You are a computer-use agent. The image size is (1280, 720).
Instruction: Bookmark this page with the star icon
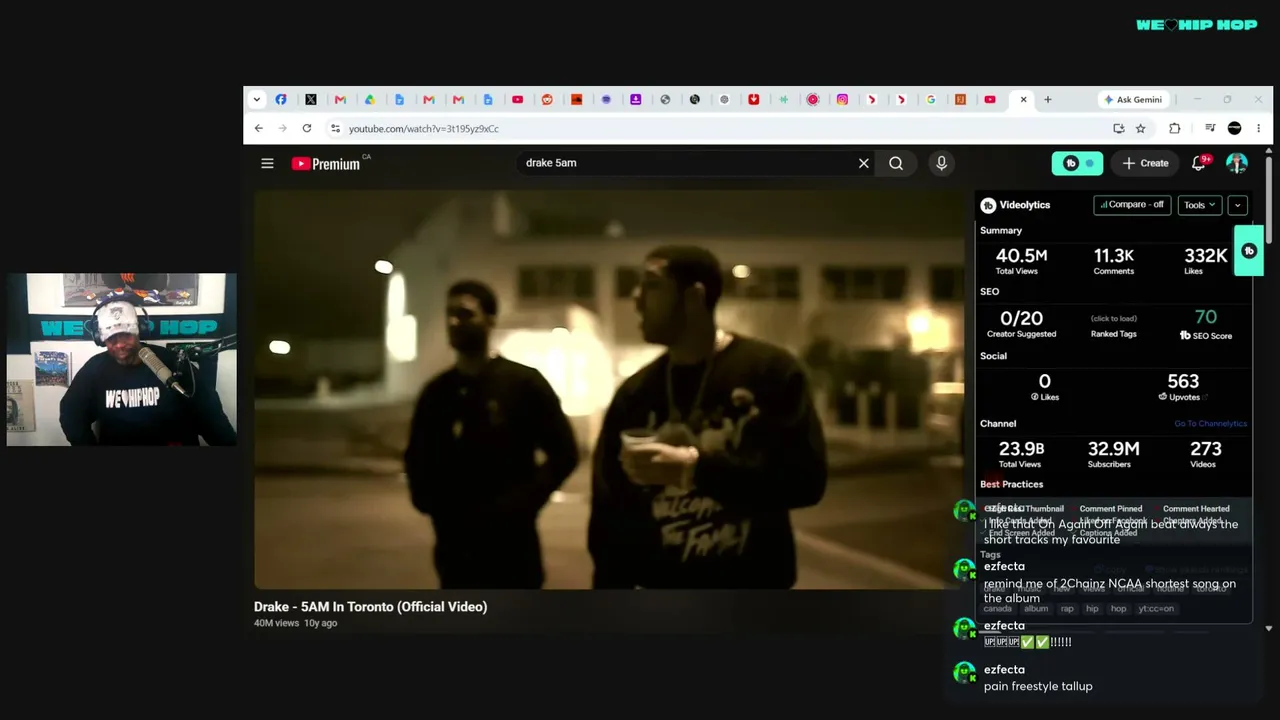click(x=1140, y=128)
